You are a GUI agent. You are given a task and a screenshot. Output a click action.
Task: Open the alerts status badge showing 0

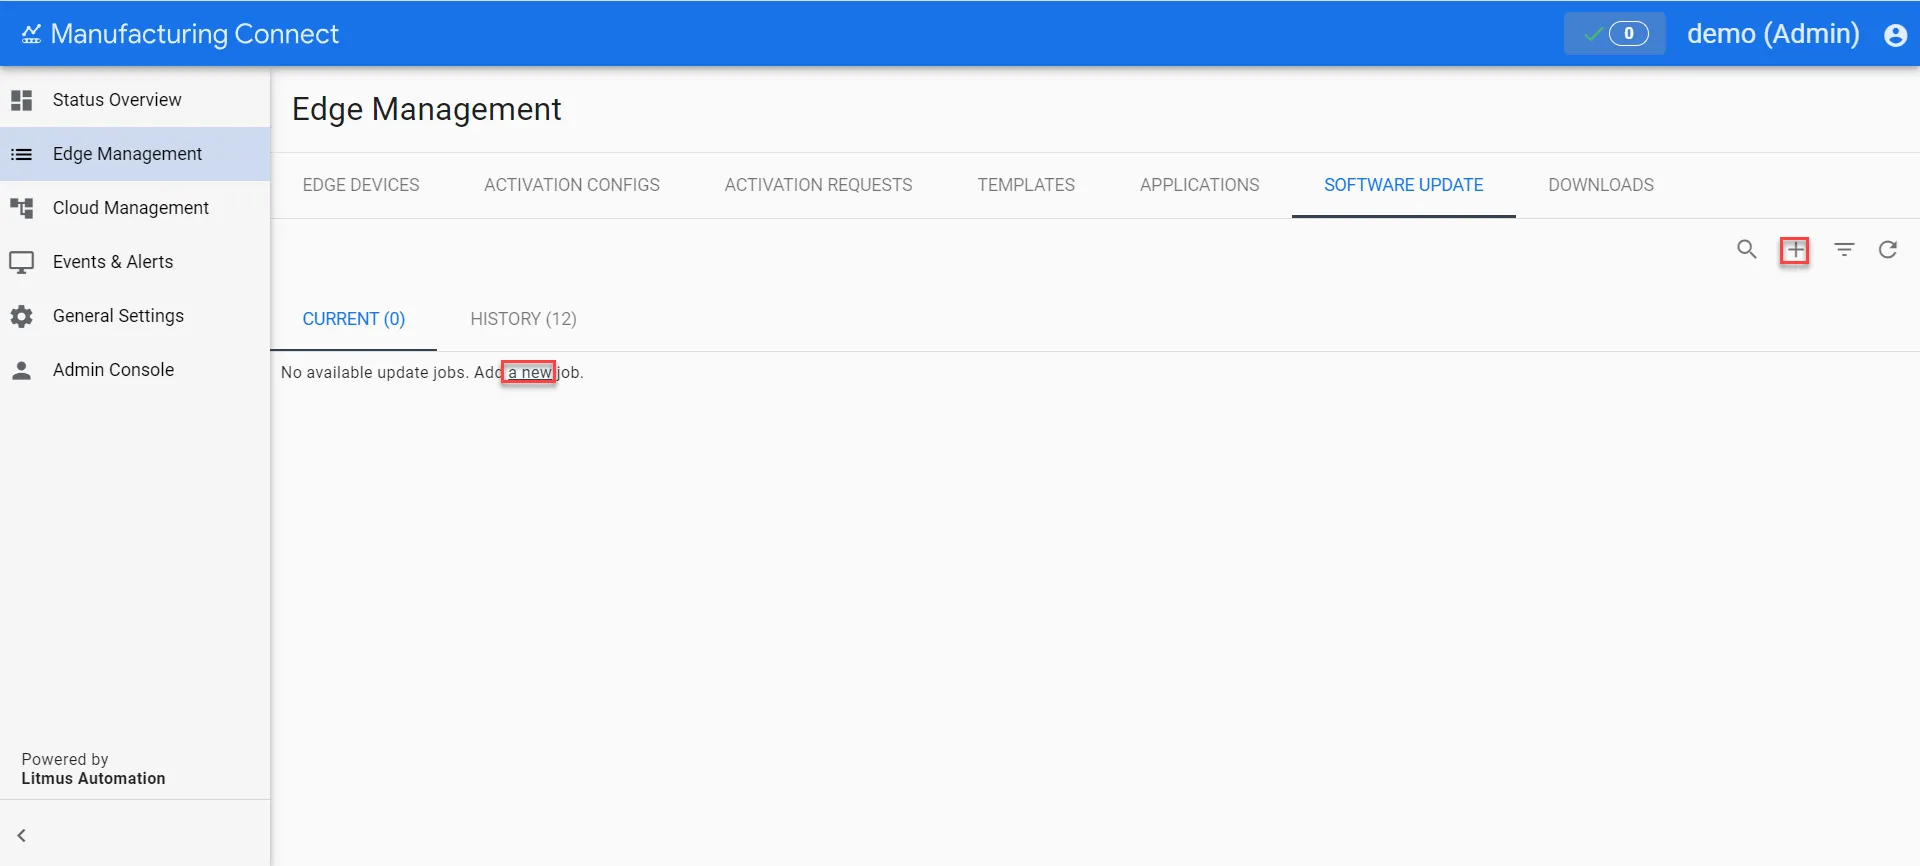pos(1615,34)
